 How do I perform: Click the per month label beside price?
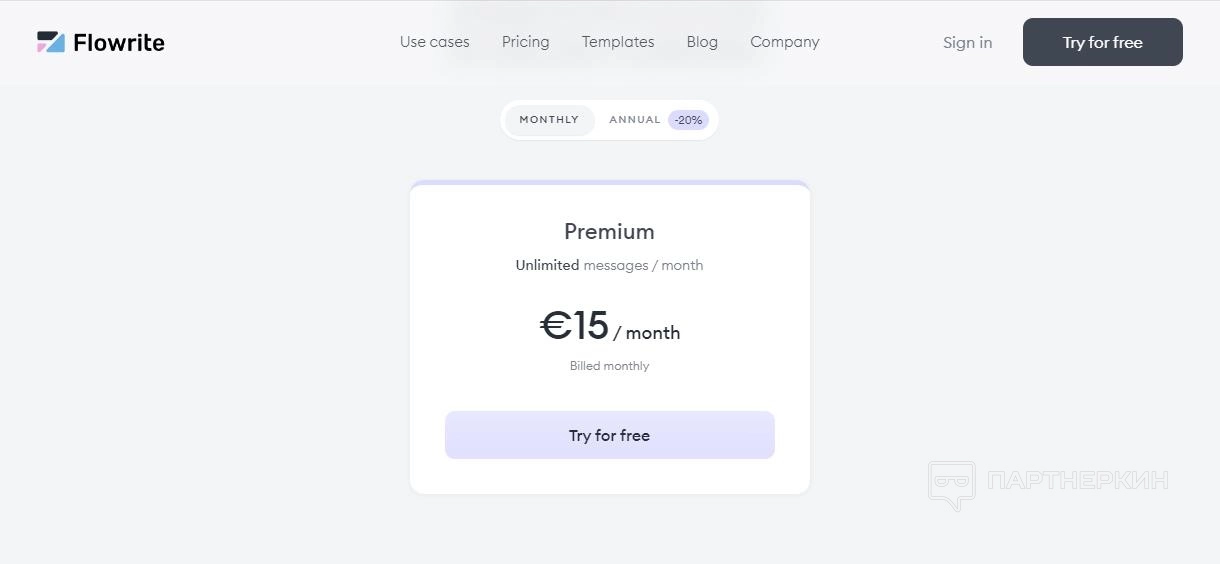coord(647,333)
